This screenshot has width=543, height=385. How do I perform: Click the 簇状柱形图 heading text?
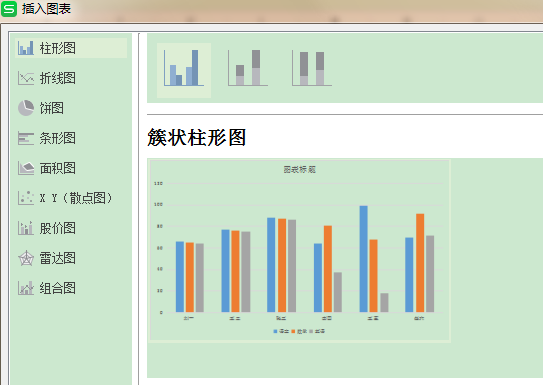(x=197, y=137)
